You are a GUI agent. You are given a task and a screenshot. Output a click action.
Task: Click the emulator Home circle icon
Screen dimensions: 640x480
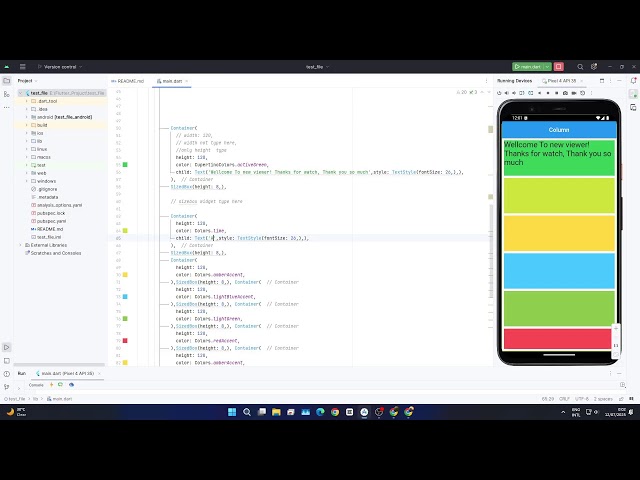coord(548,93)
